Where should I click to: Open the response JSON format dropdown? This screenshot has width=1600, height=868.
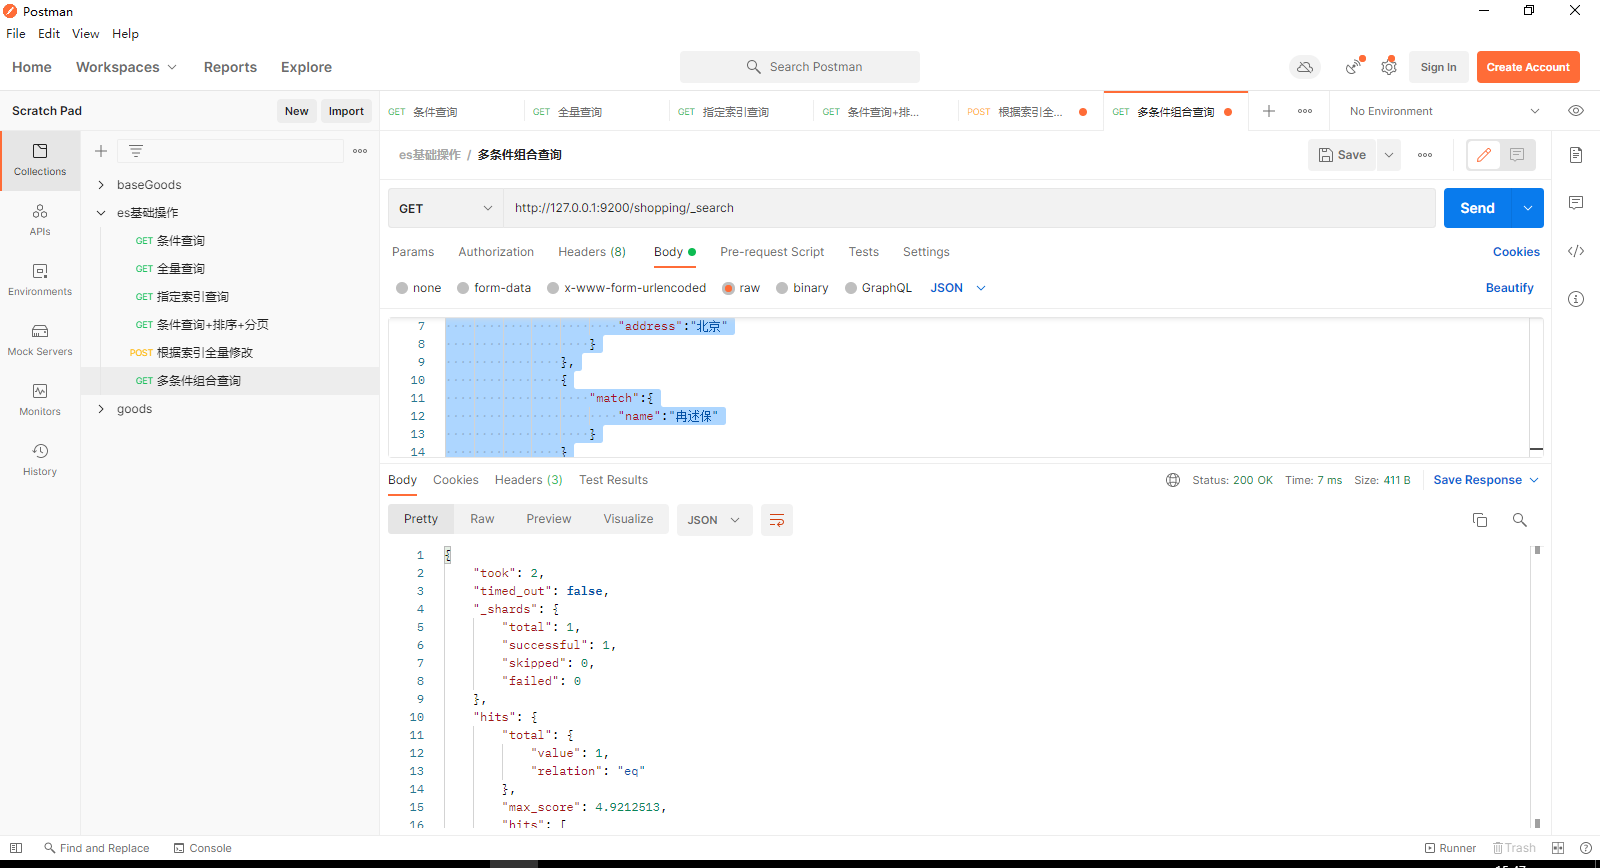714,520
